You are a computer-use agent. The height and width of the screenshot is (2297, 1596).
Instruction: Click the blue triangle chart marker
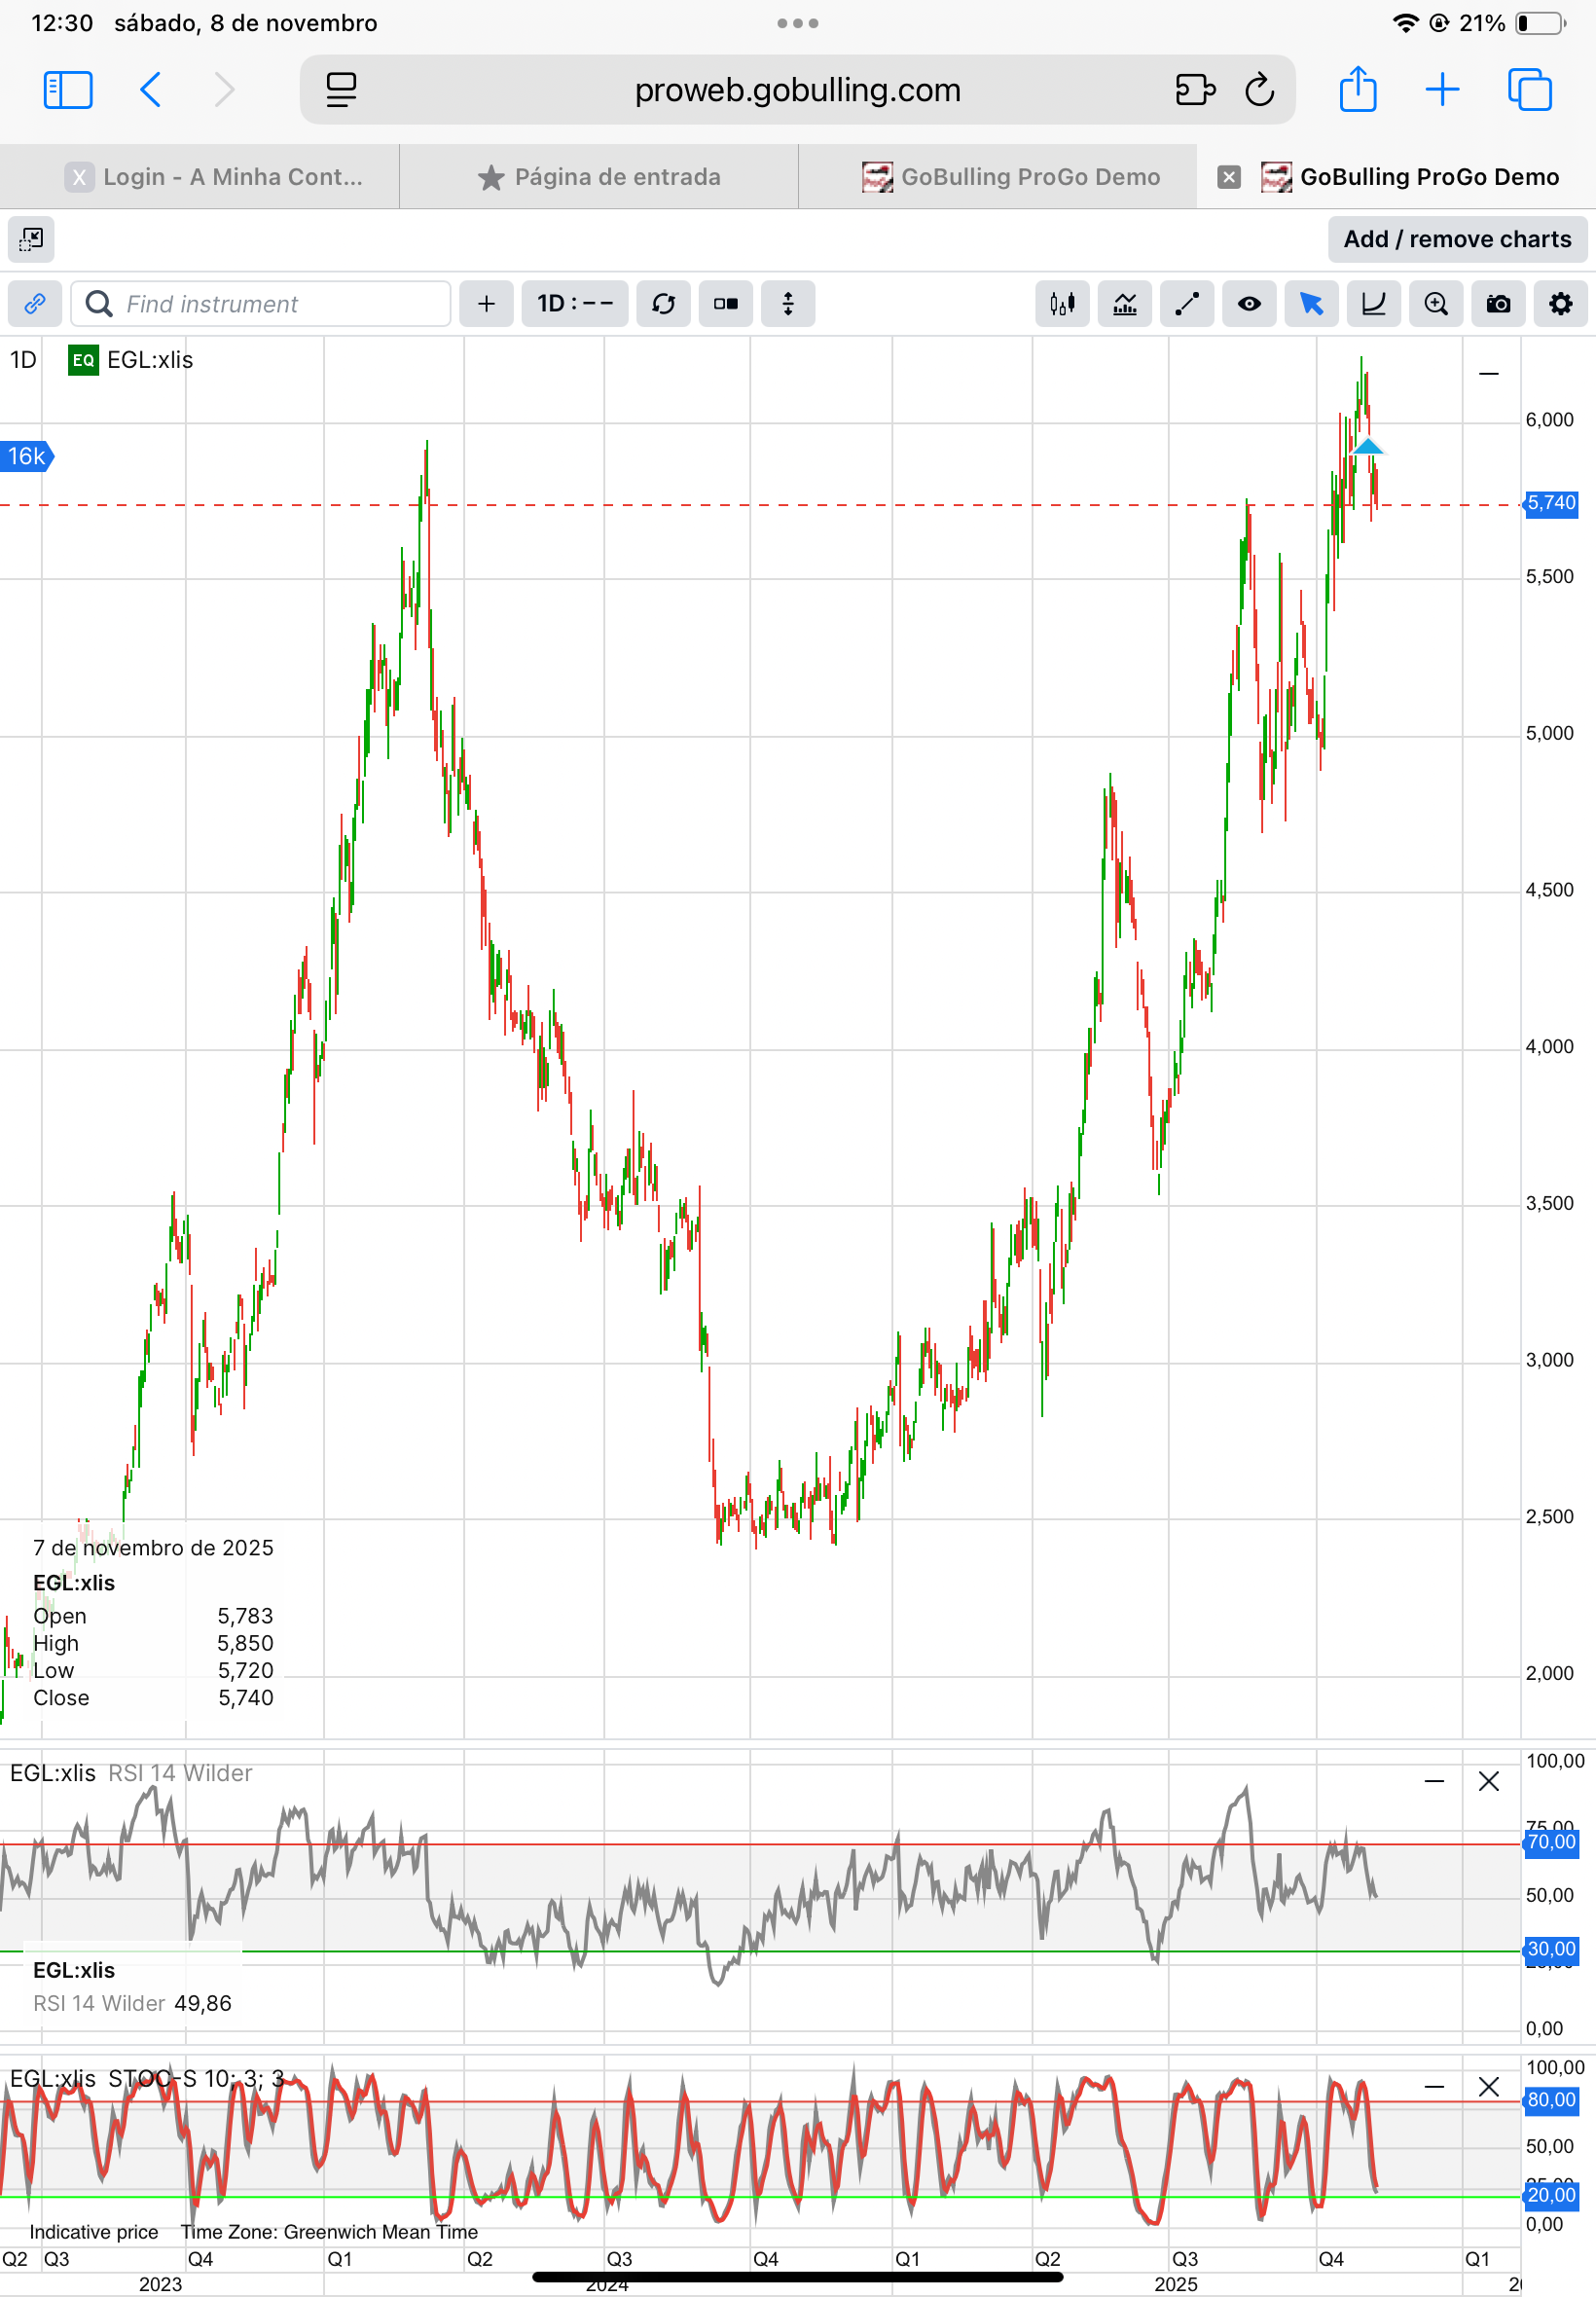pos(1367,446)
